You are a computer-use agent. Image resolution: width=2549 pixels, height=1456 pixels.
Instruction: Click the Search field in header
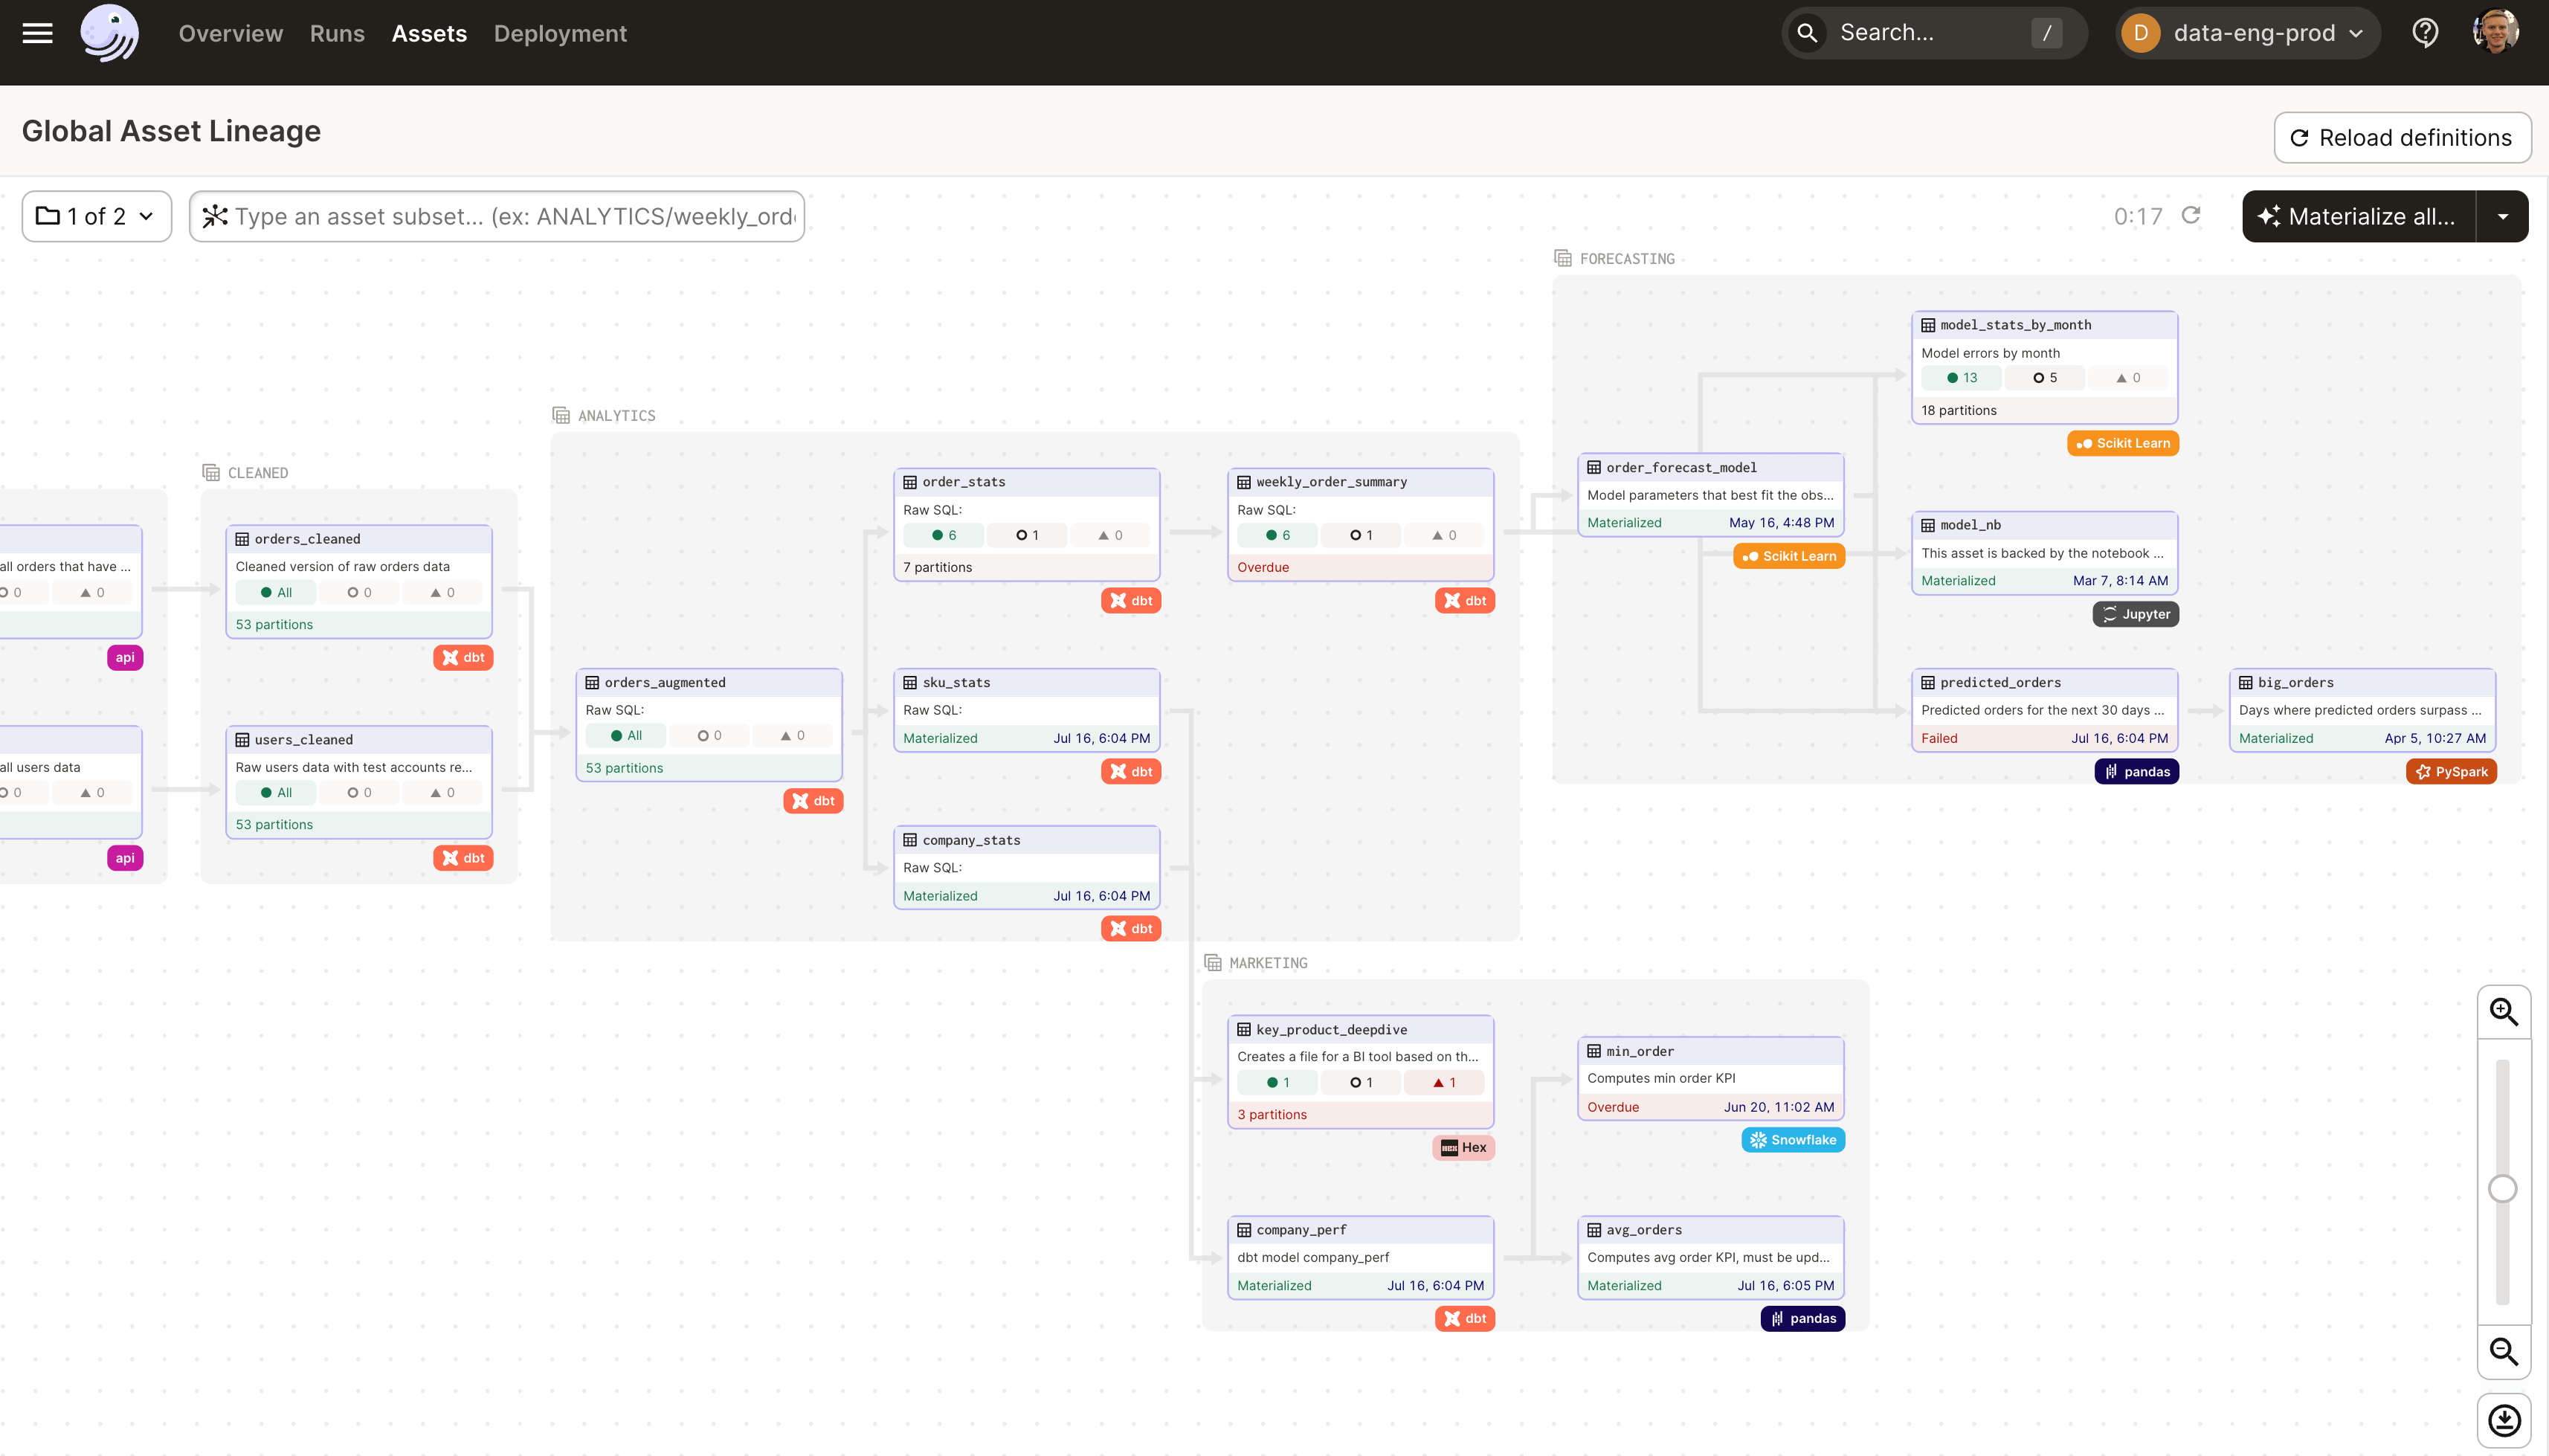(x=1934, y=33)
